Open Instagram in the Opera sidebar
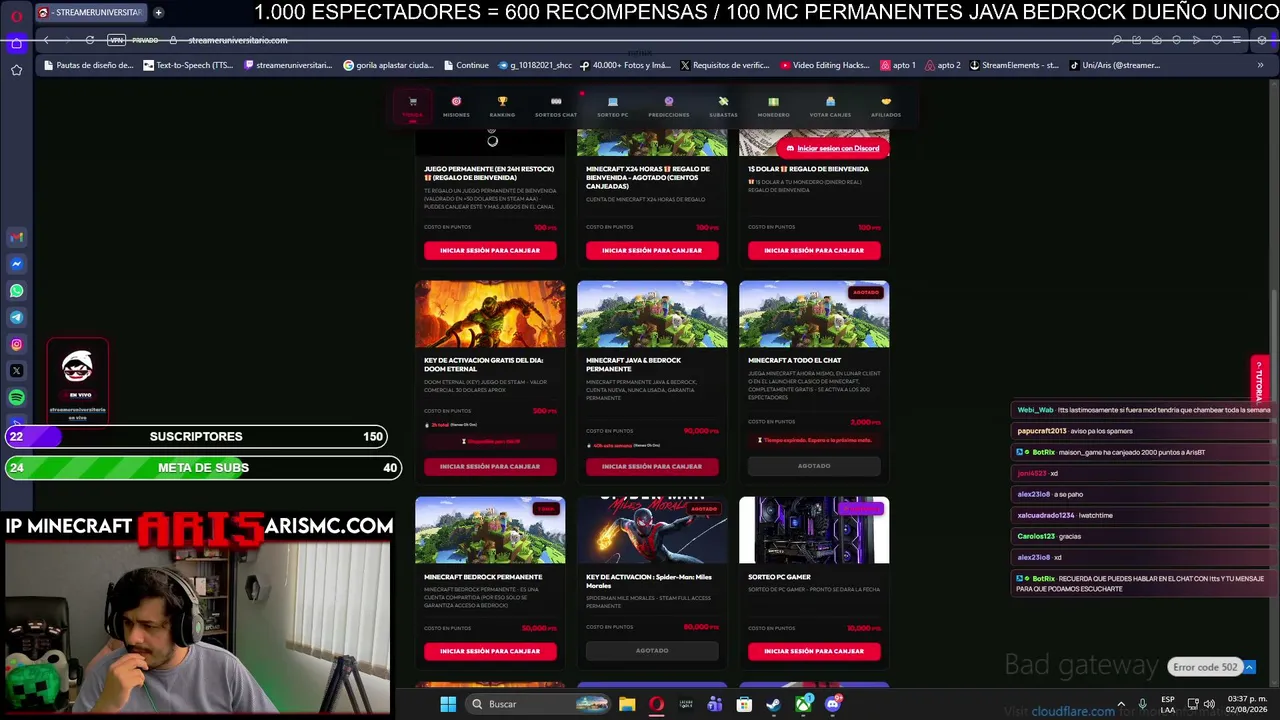 [16, 345]
